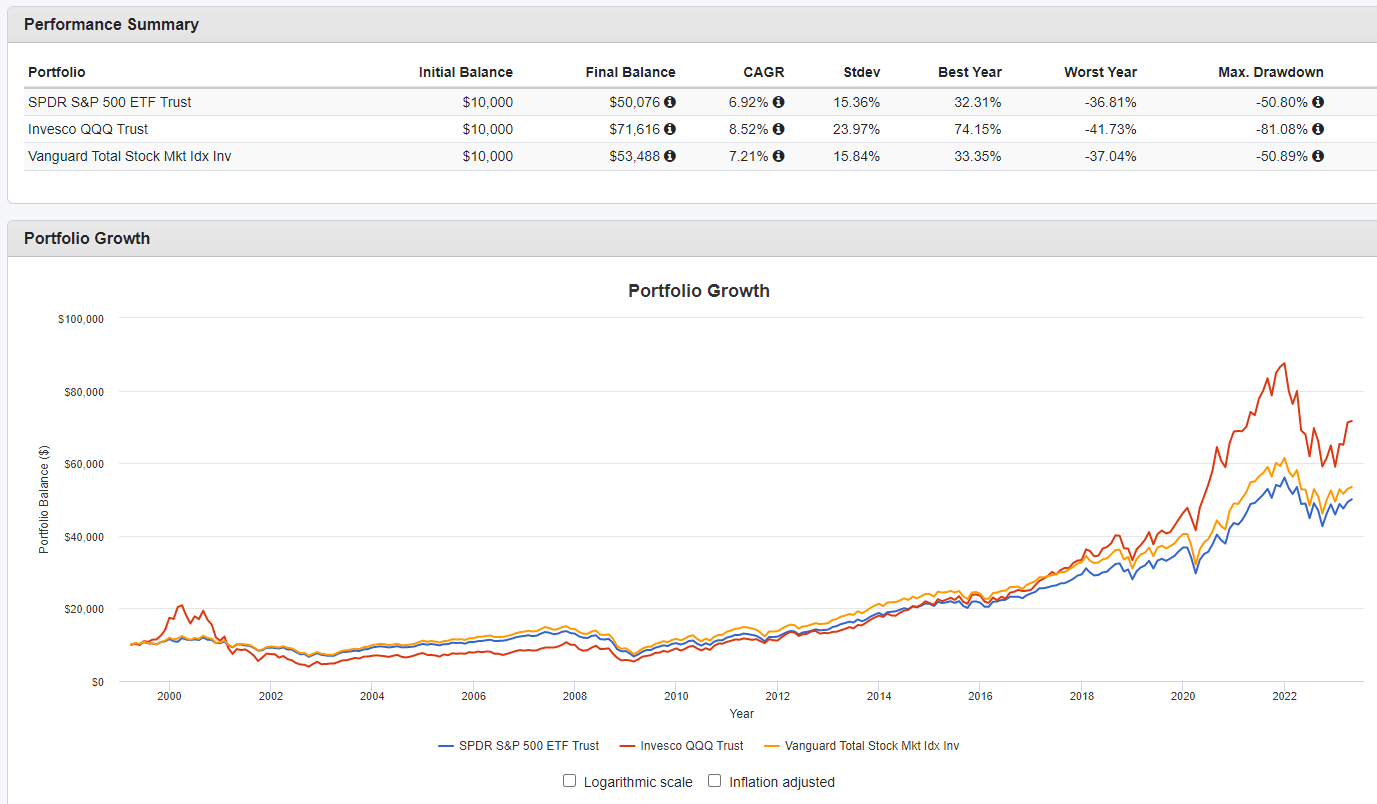Screen dimensions: 1377x804
Task: Click the CAGR column header
Action: (x=764, y=72)
